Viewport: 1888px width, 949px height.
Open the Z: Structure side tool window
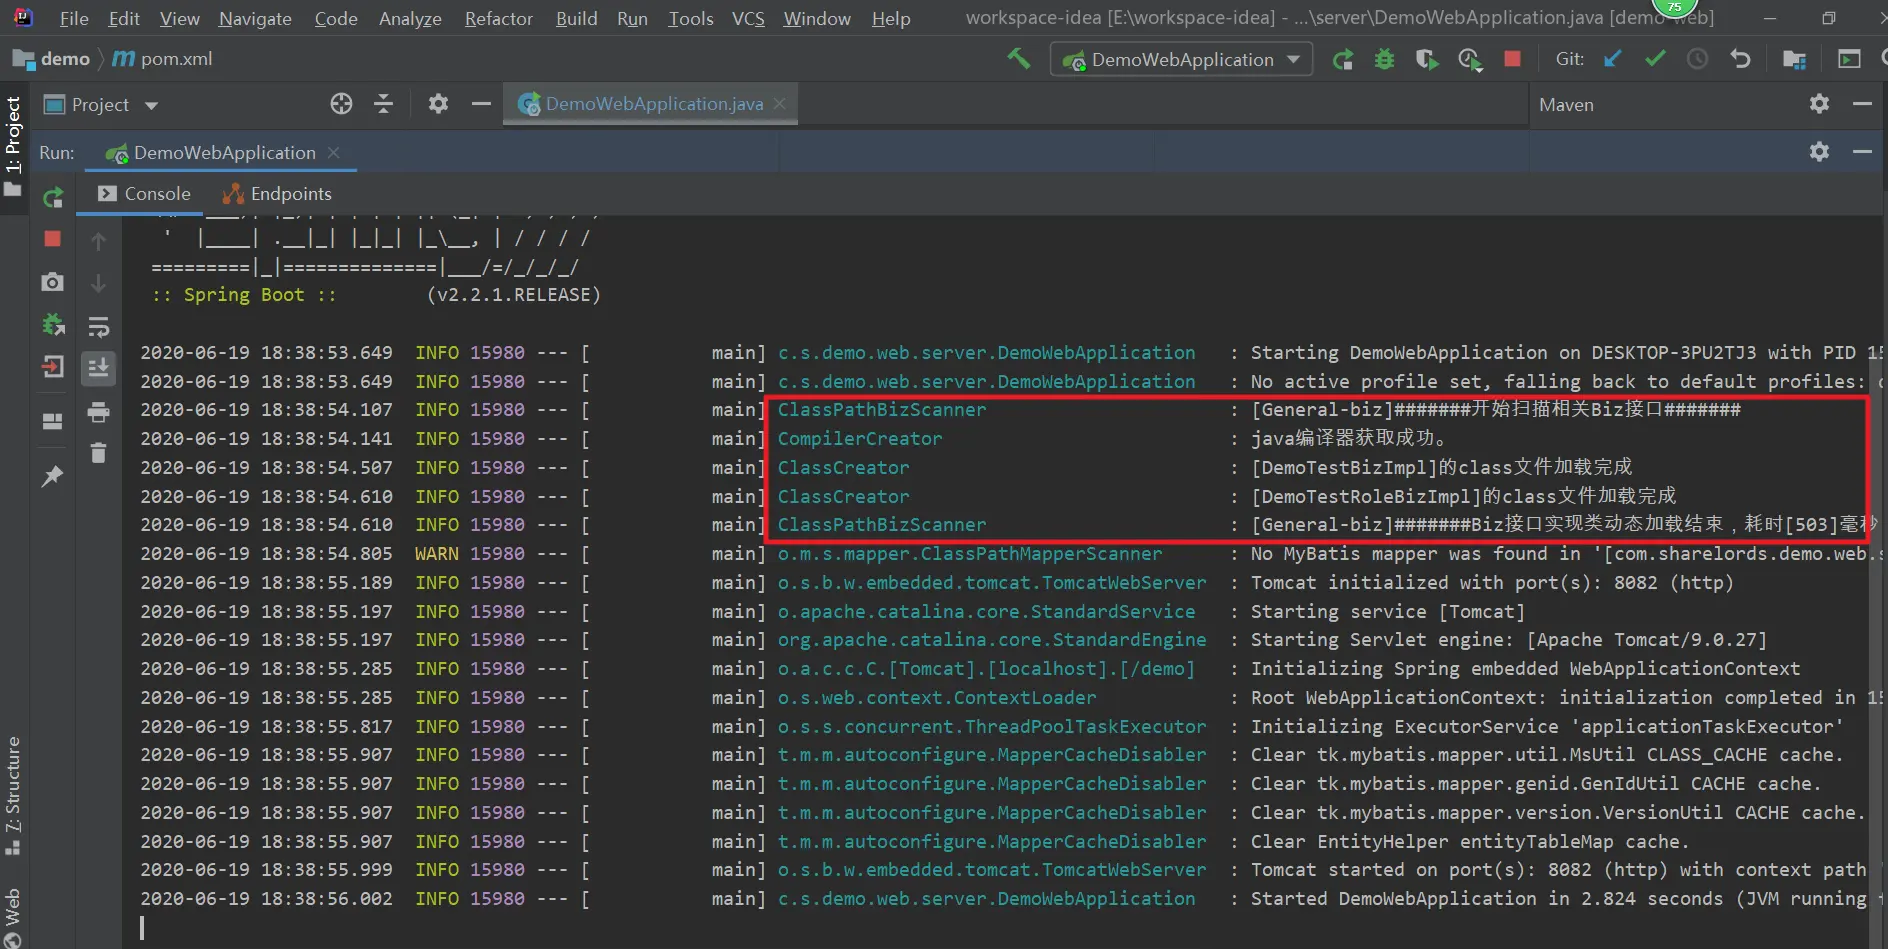13,795
